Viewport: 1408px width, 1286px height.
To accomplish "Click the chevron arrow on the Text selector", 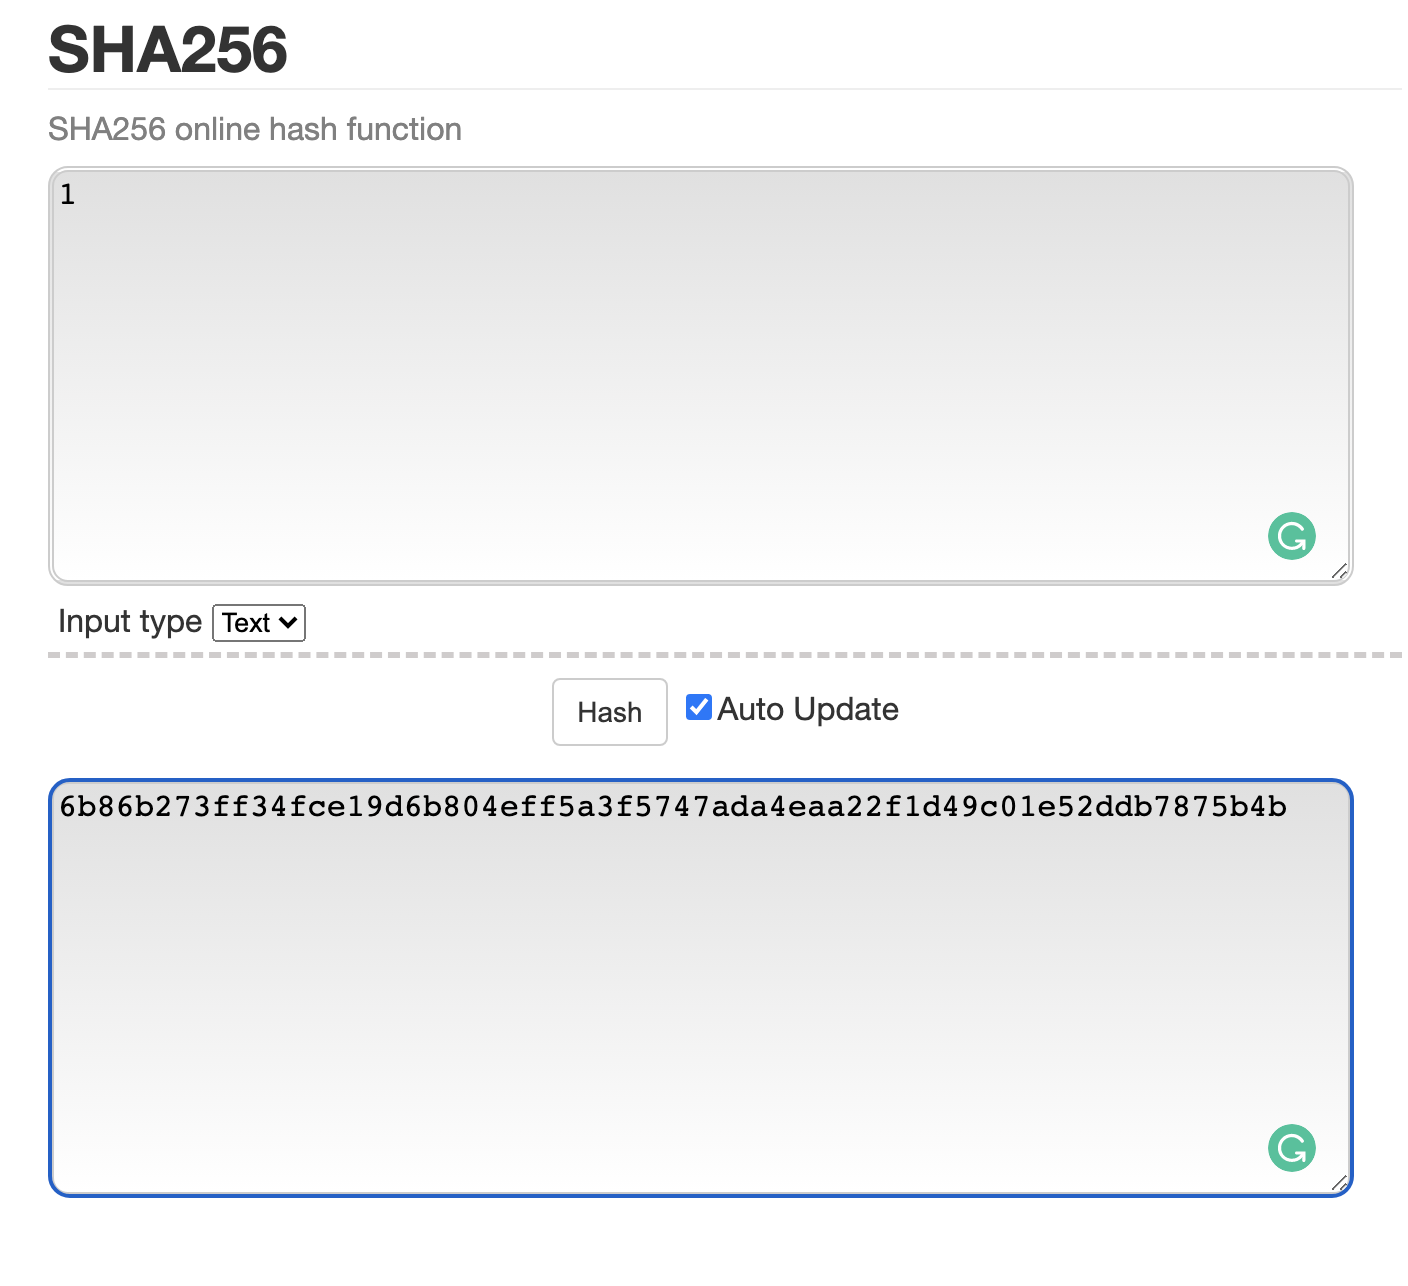I will pyautogui.click(x=288, y=623).
